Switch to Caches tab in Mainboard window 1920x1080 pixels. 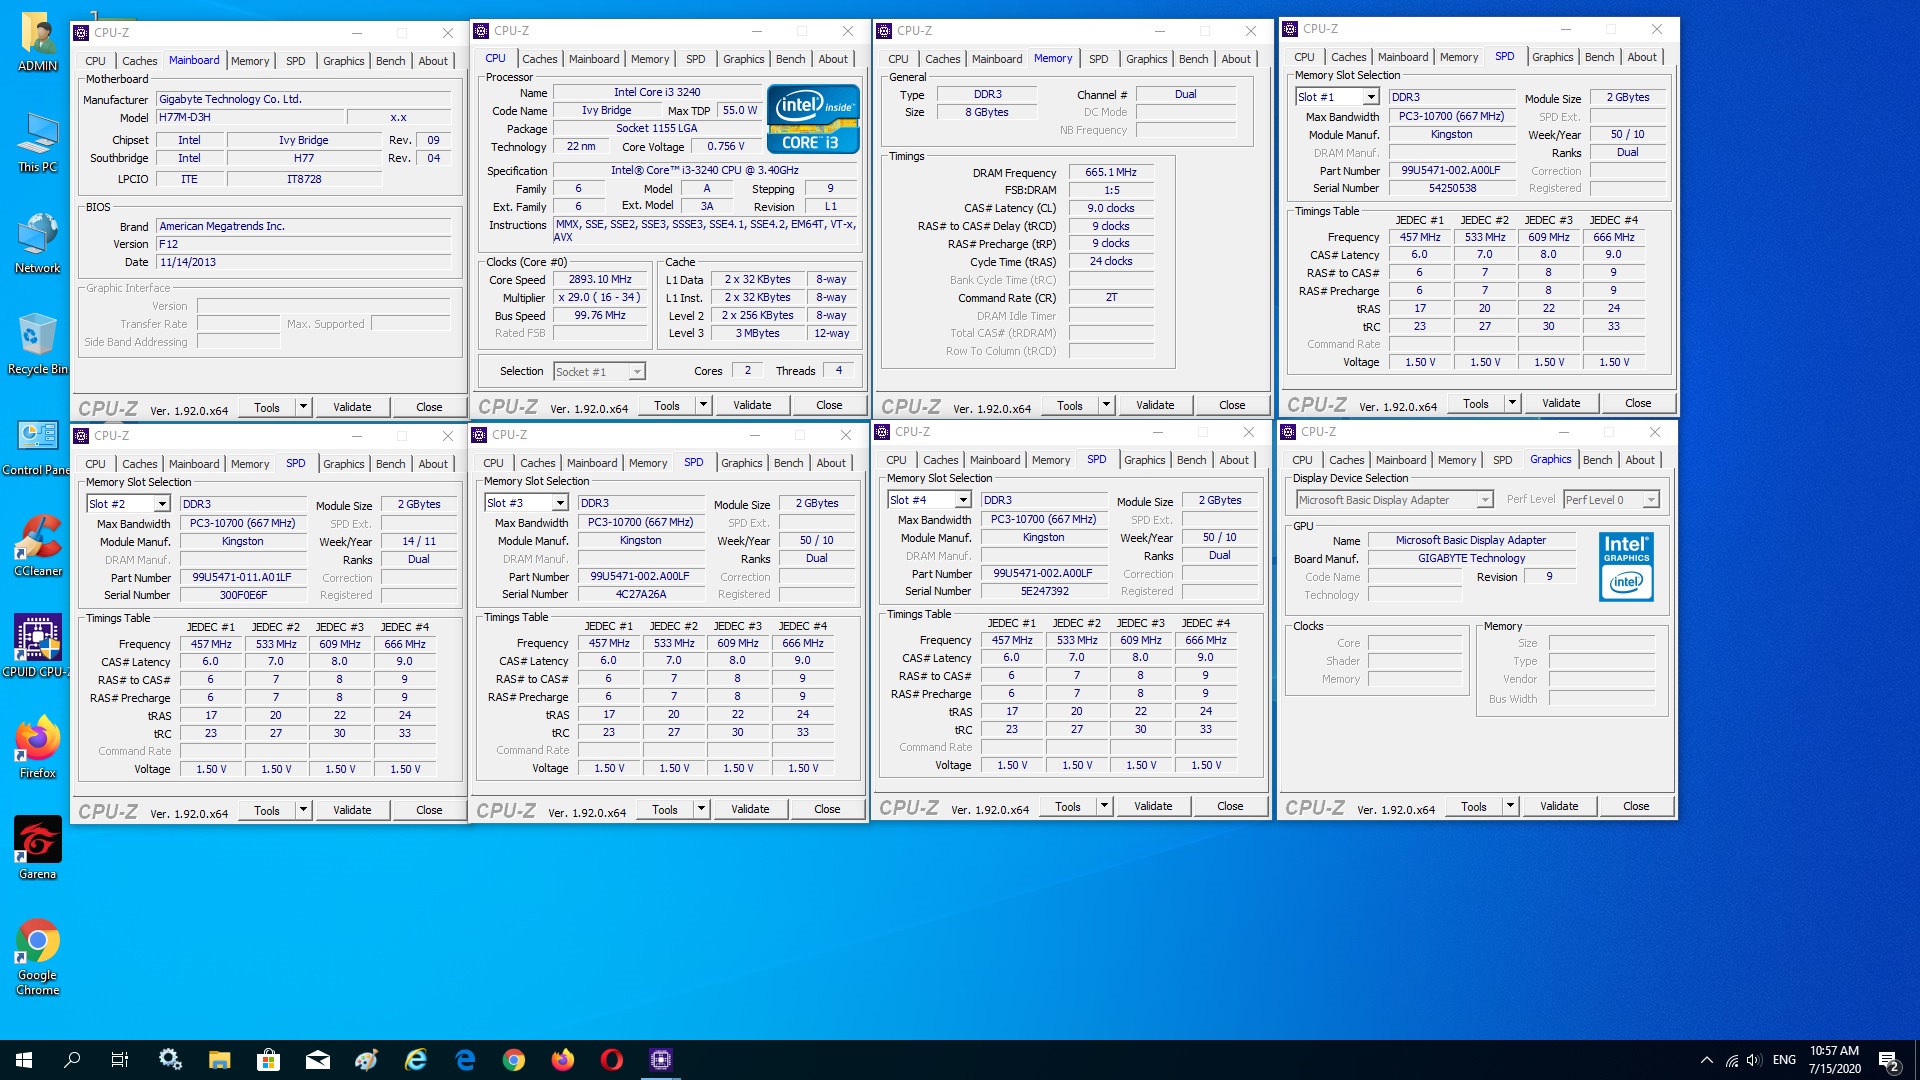point(140,61)
